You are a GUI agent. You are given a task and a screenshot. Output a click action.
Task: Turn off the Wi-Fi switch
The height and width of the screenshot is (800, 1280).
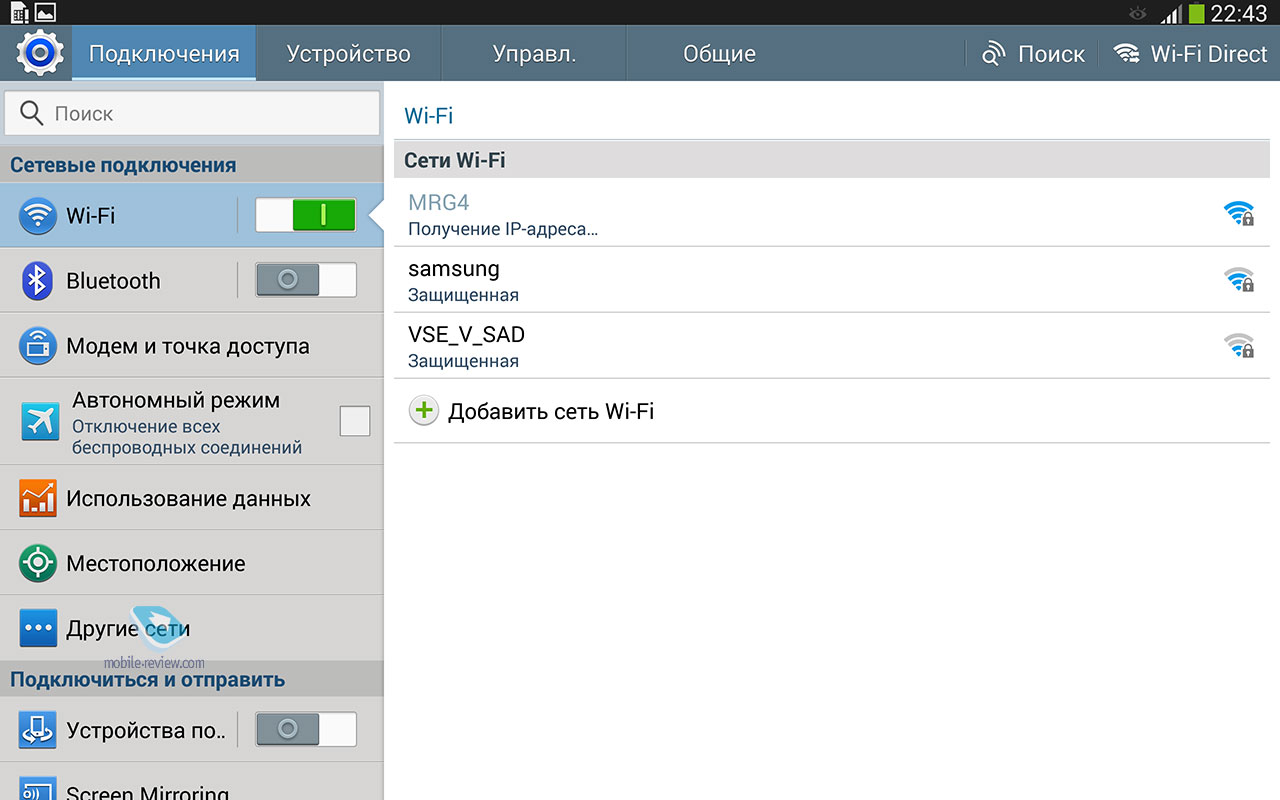pyautogui.click(x=306, y=215)
